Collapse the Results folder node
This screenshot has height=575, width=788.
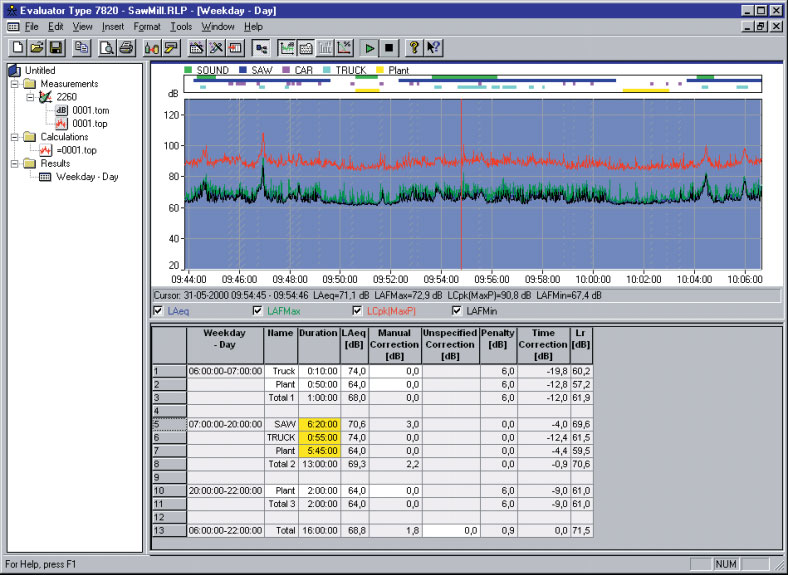point(15,163)
